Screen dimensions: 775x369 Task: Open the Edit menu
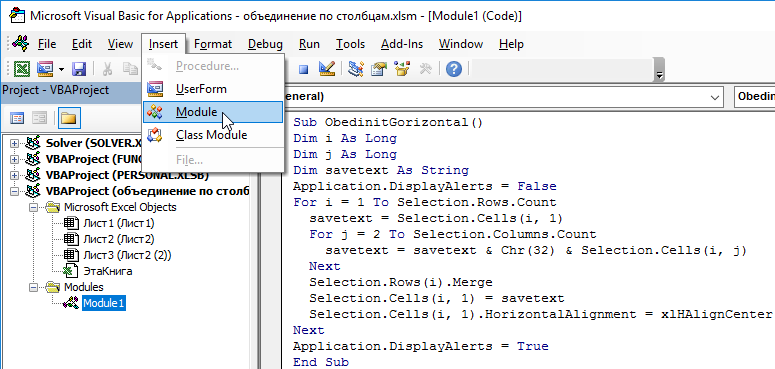[x=82, y=44]
